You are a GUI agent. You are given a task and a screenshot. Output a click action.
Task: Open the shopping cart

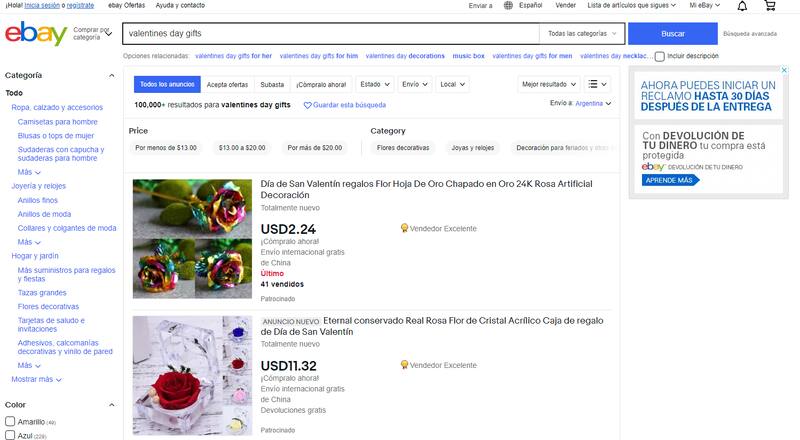coord(769,6)
